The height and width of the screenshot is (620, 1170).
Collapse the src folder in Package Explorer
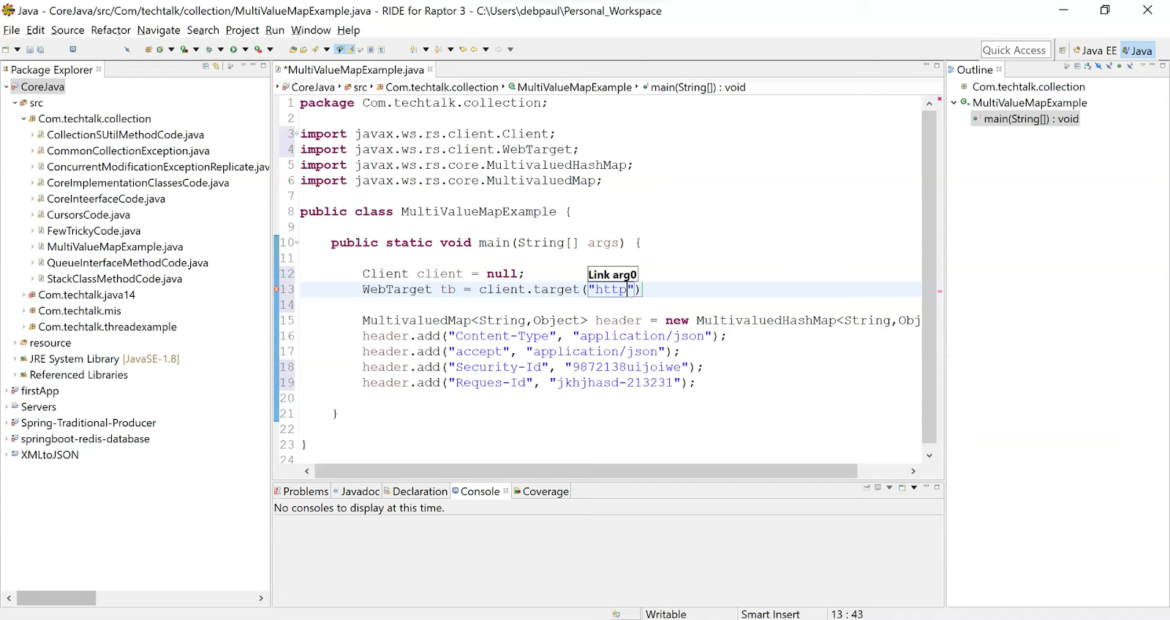[15, 103]
